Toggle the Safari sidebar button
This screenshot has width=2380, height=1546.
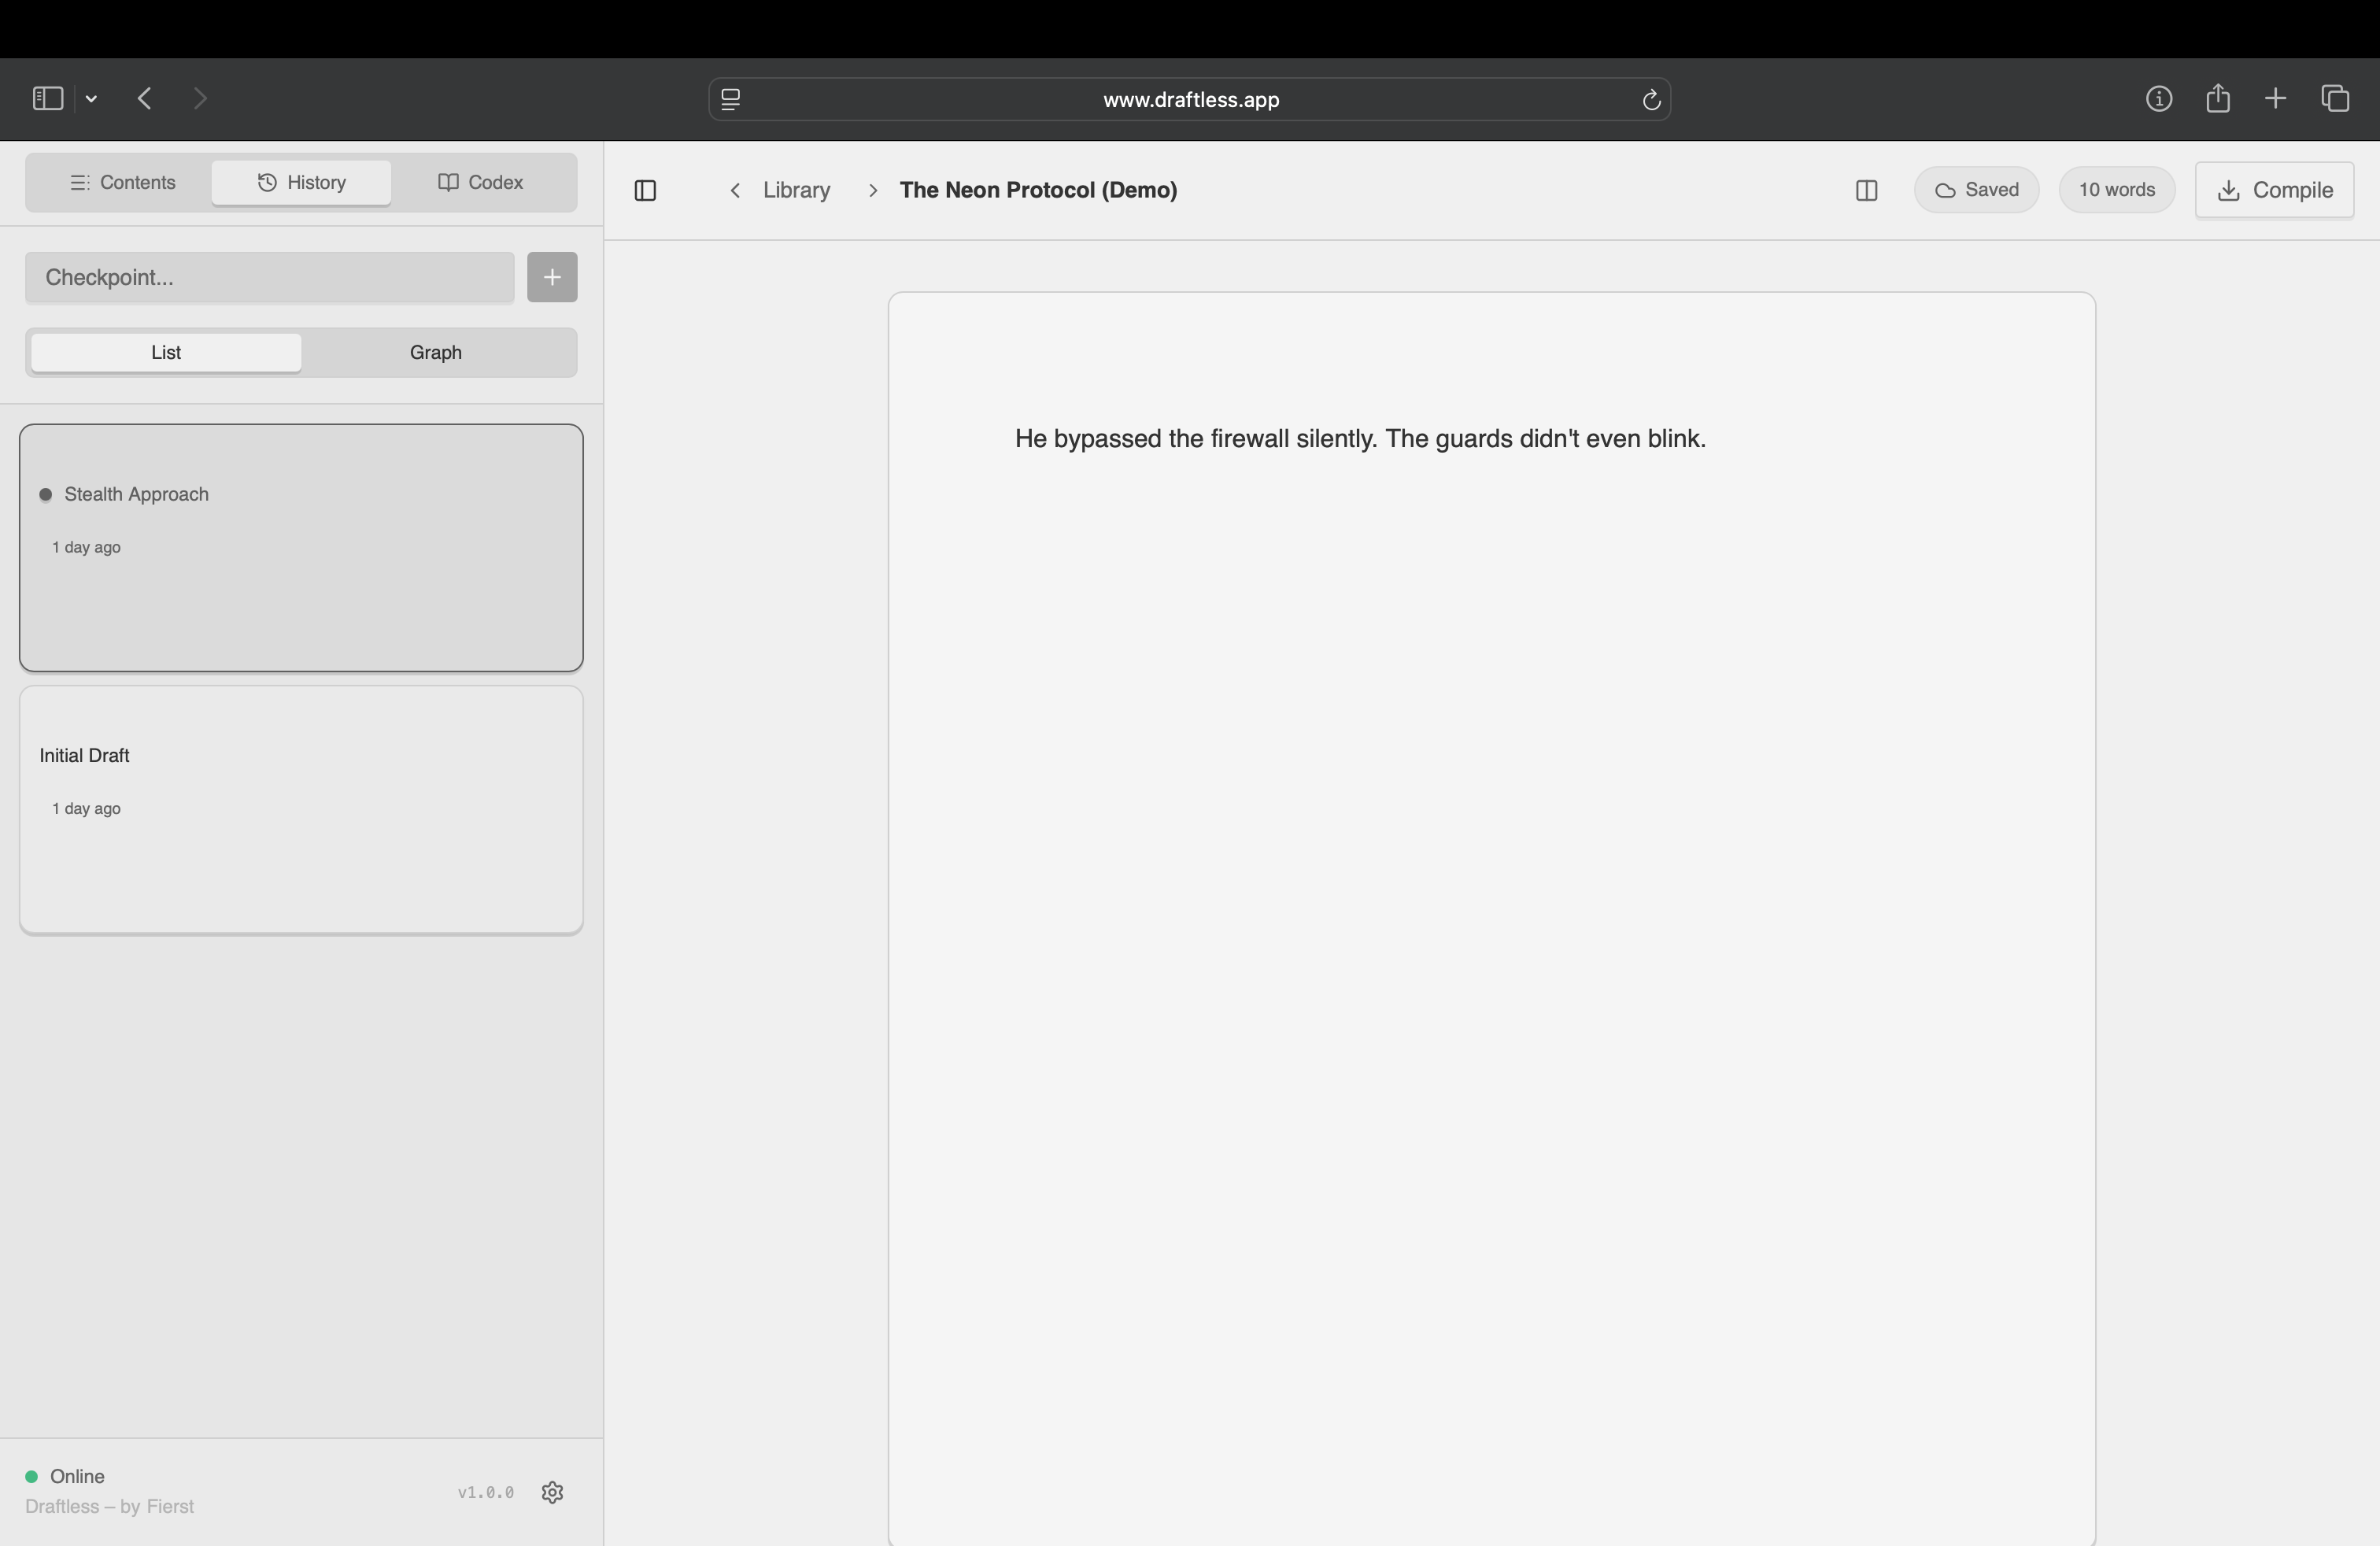click(47, 98)
